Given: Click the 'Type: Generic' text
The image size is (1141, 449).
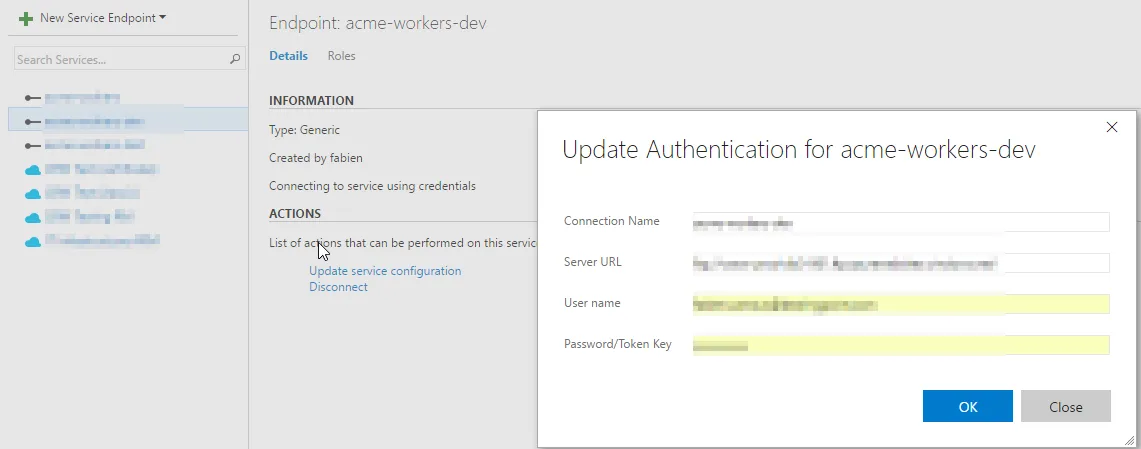Looking at the screenshot, I should [x=304, y=130].
